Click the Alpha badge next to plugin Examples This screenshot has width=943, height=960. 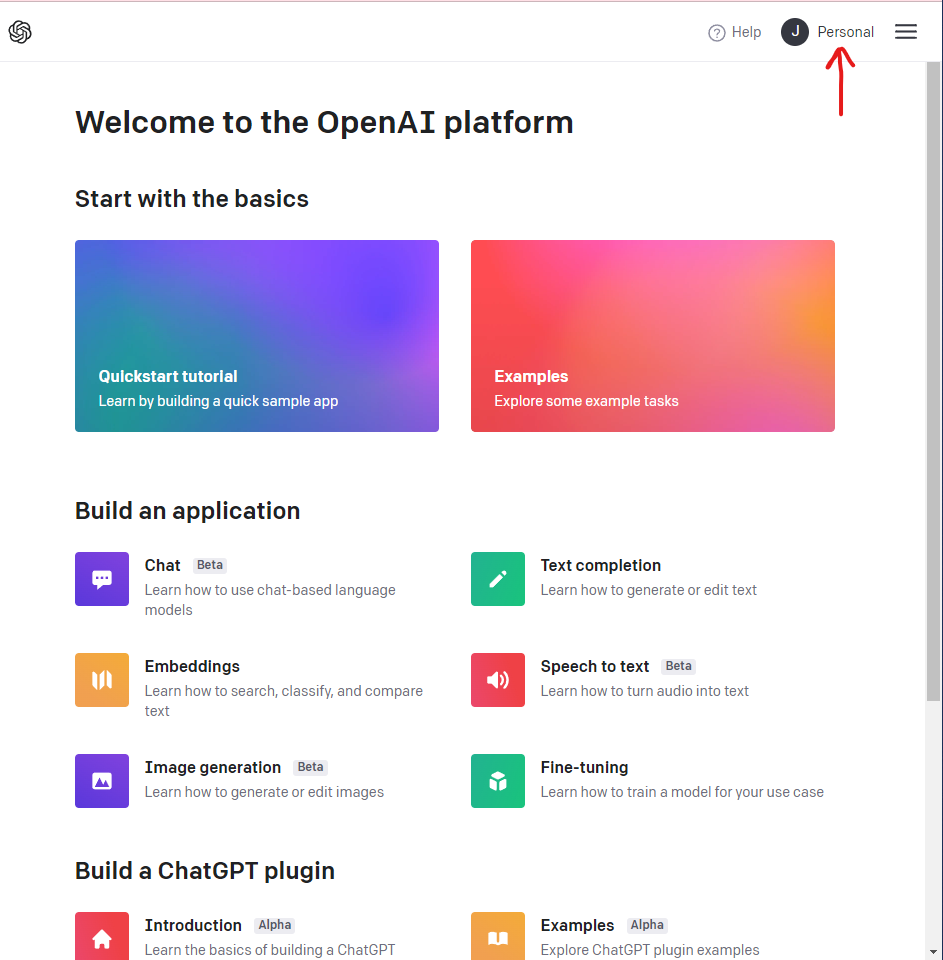[x=647, y=925]
